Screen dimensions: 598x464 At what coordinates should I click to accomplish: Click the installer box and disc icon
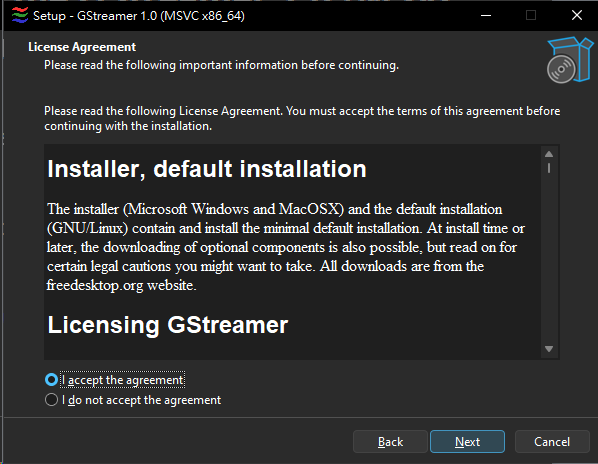point(569,60)
